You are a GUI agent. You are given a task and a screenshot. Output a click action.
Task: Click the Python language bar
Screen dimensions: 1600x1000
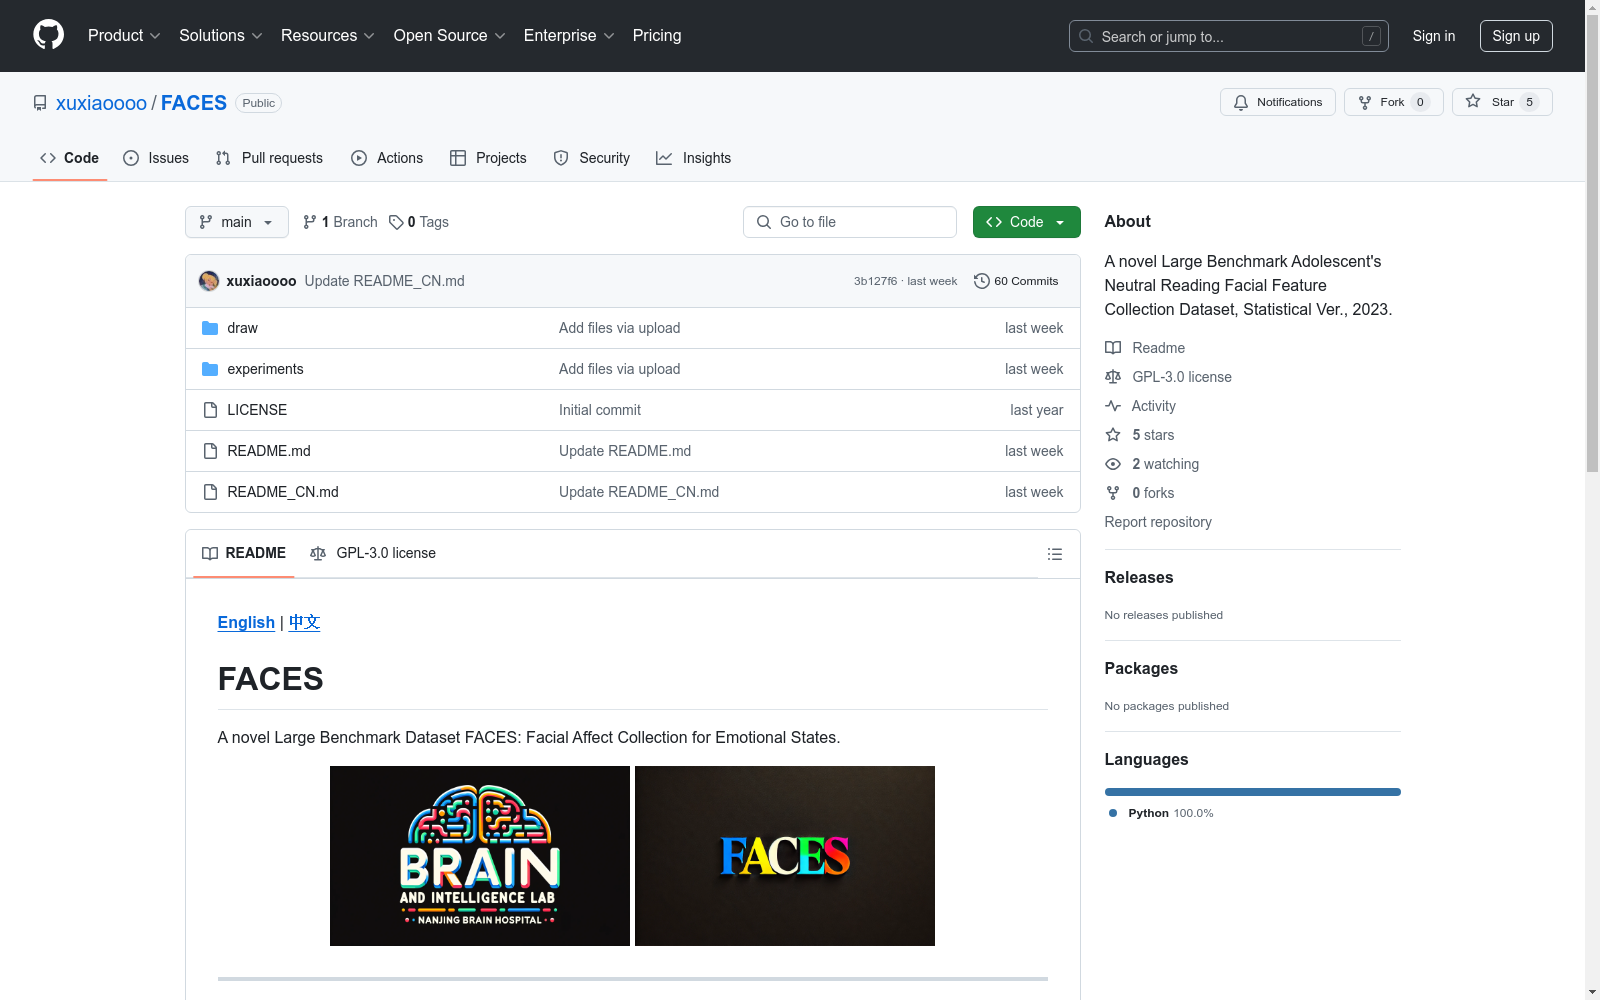tap(1252, 792)
